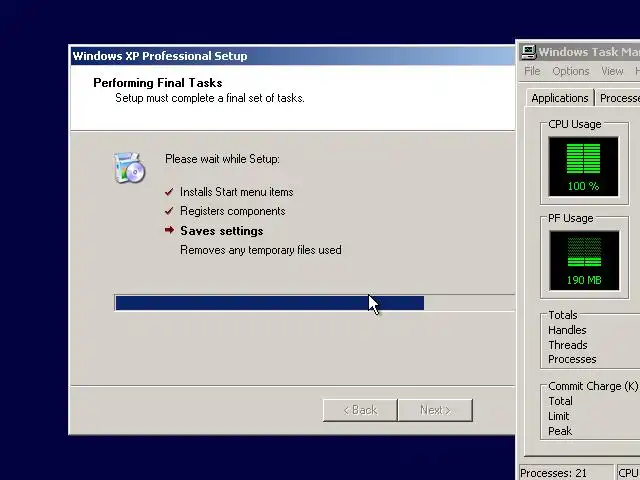Click the CPU Usage group label
Viewport: 640px width, 480px height.
575,124
